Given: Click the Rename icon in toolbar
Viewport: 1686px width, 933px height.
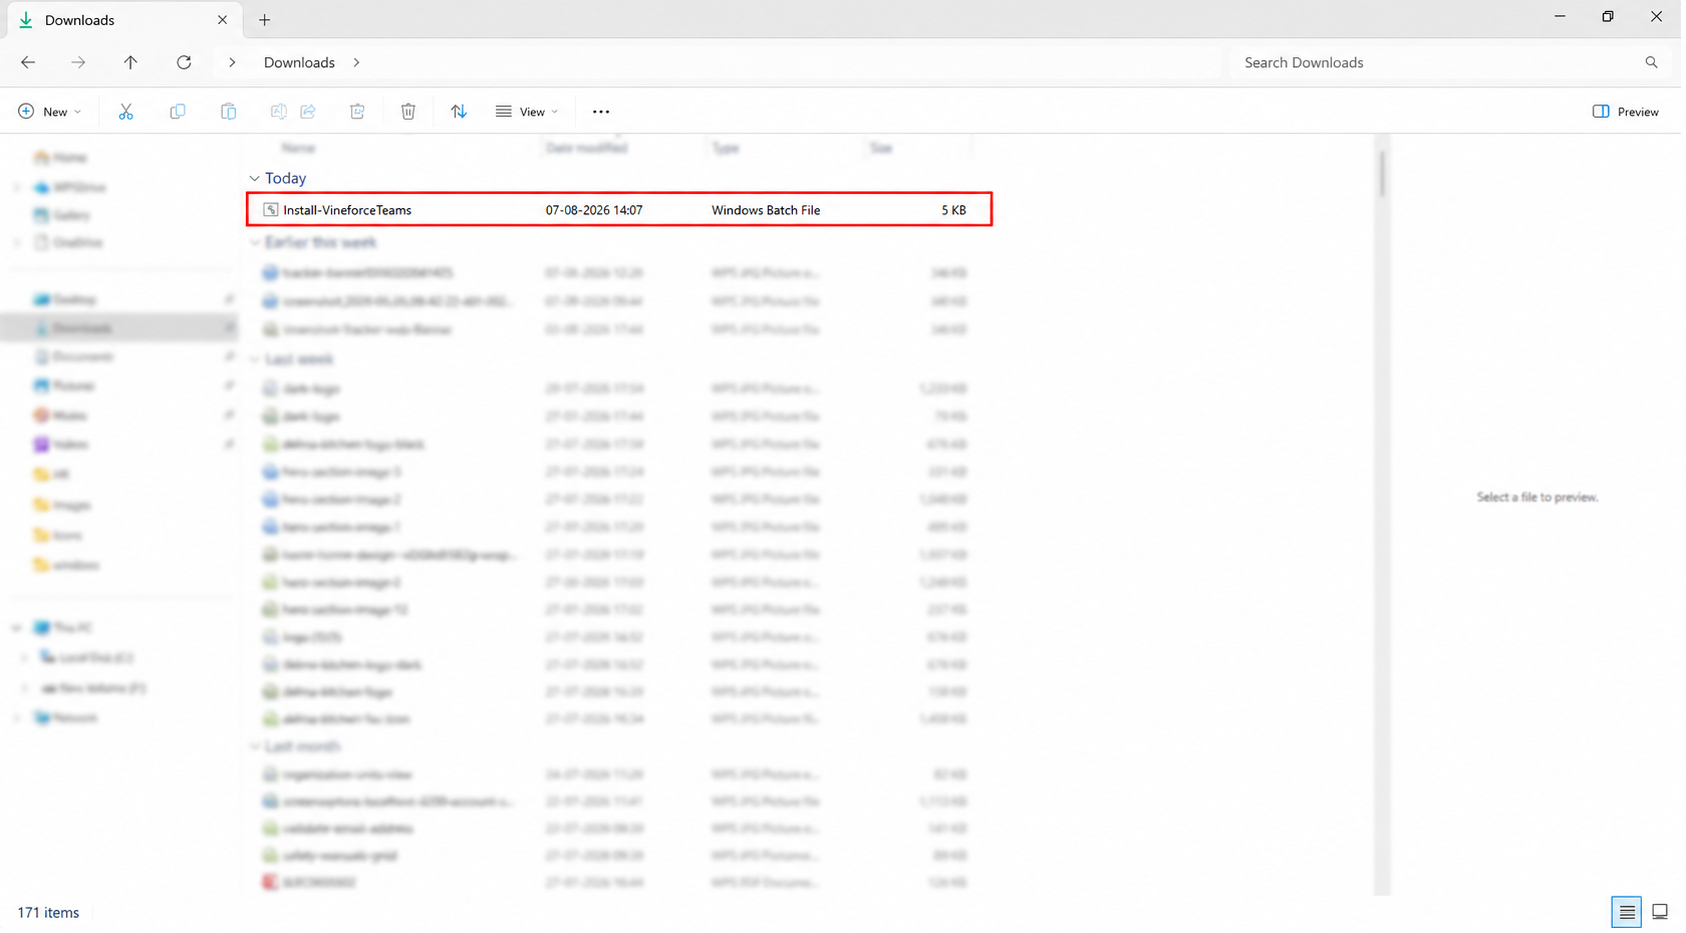Looking at the screenshot, I should point(278,112).
